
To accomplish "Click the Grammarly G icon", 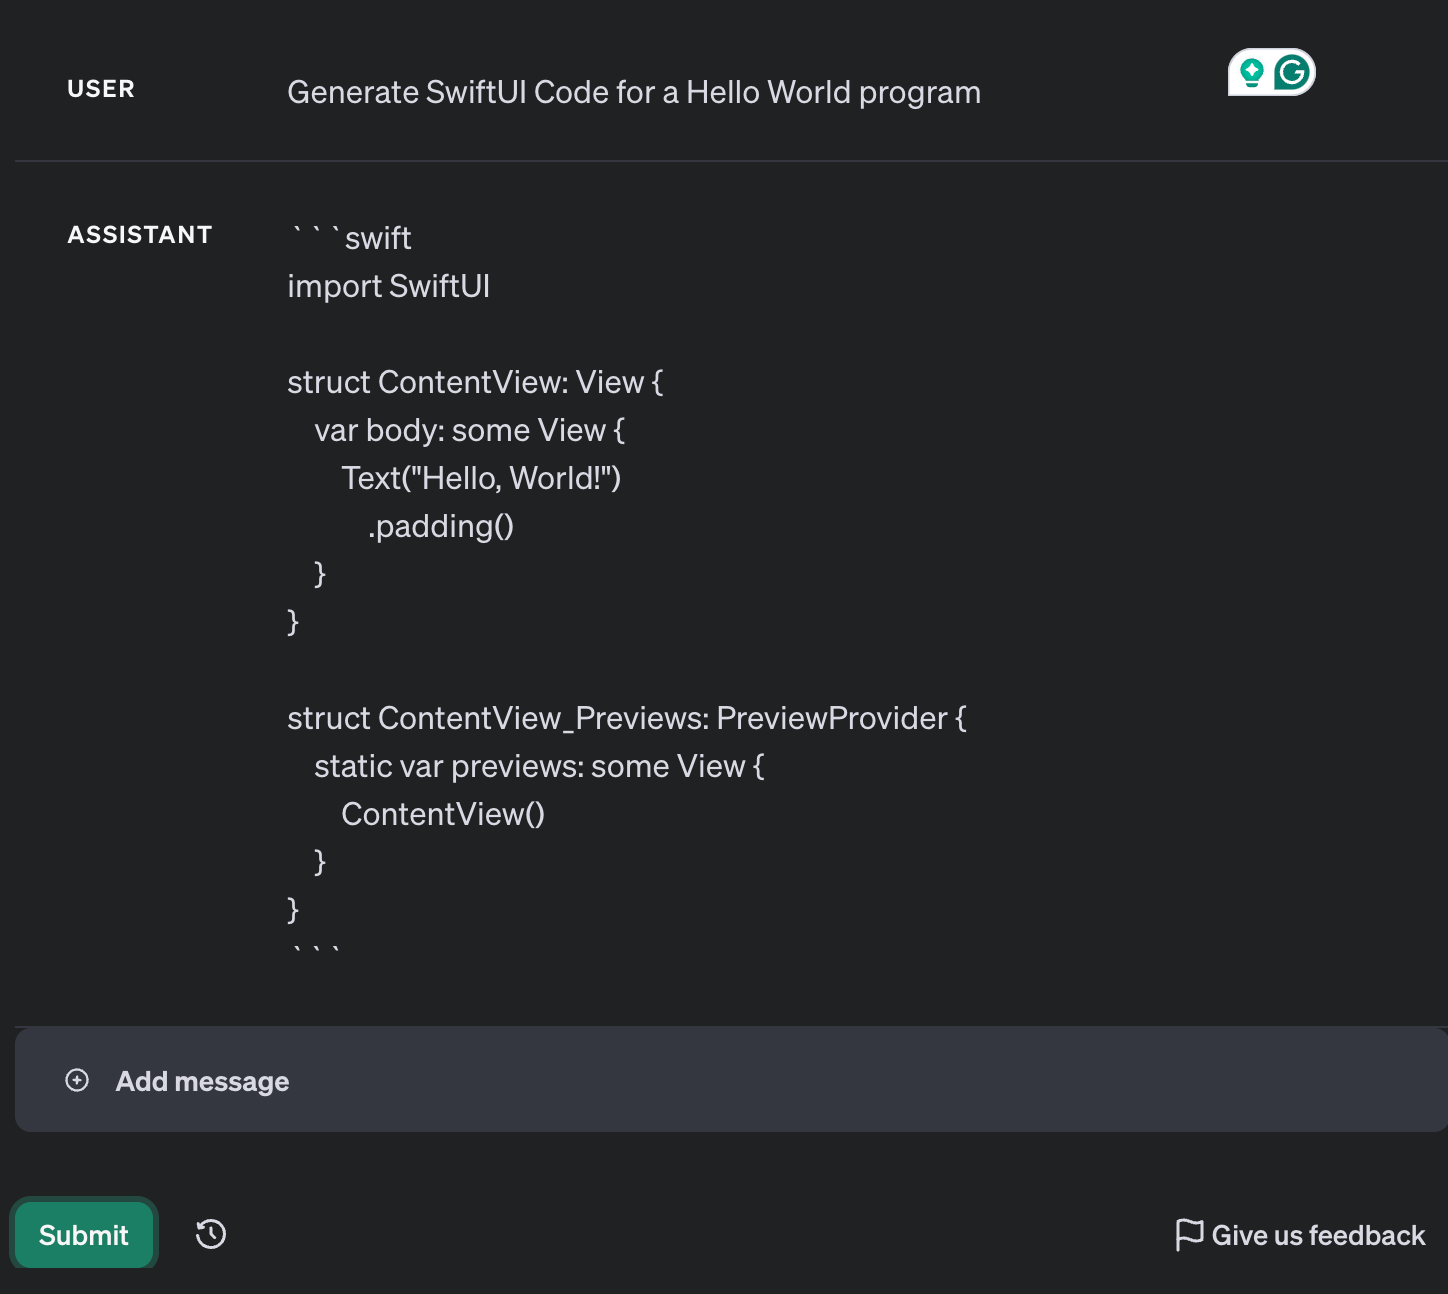I will pyautogui.click(x=1292, y=72).
